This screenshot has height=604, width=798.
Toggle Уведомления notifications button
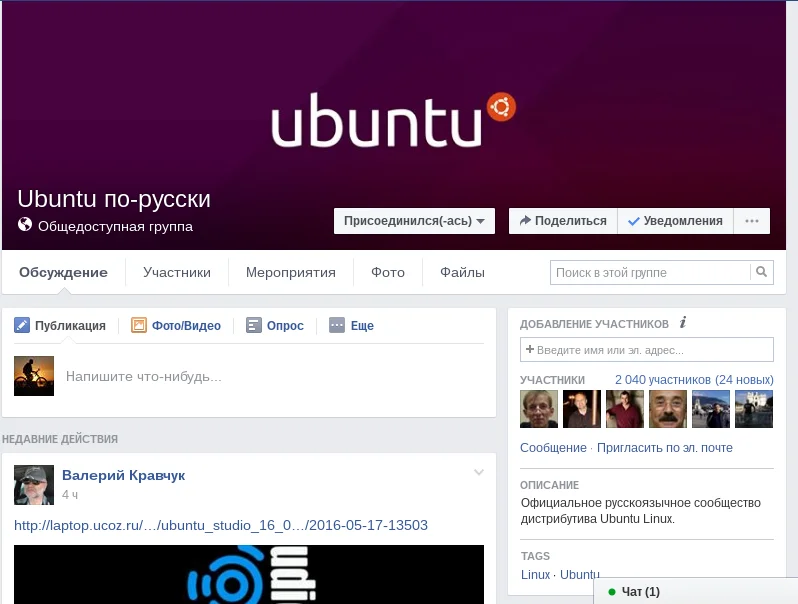pyautogui.click(x=675, y=221)
